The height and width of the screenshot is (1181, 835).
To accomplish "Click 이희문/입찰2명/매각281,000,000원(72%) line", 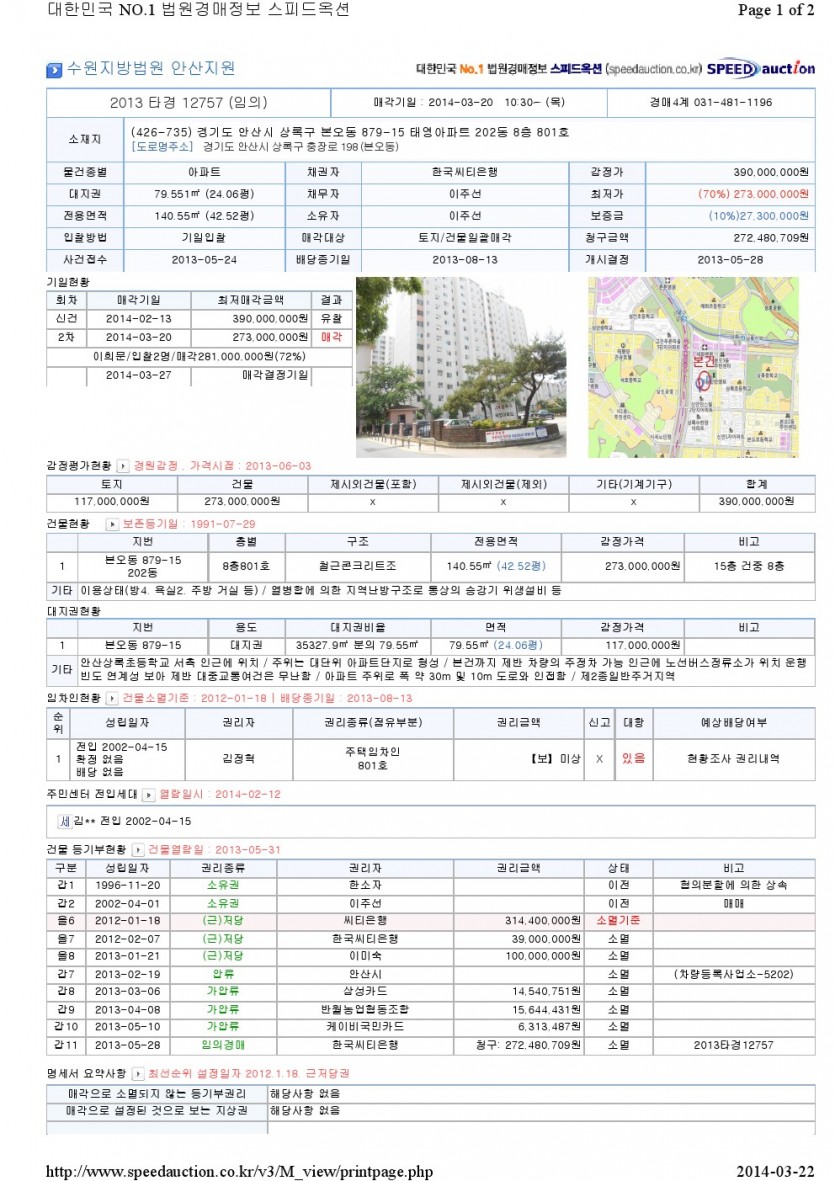I will pyautogui.click(x=199, y=356).
